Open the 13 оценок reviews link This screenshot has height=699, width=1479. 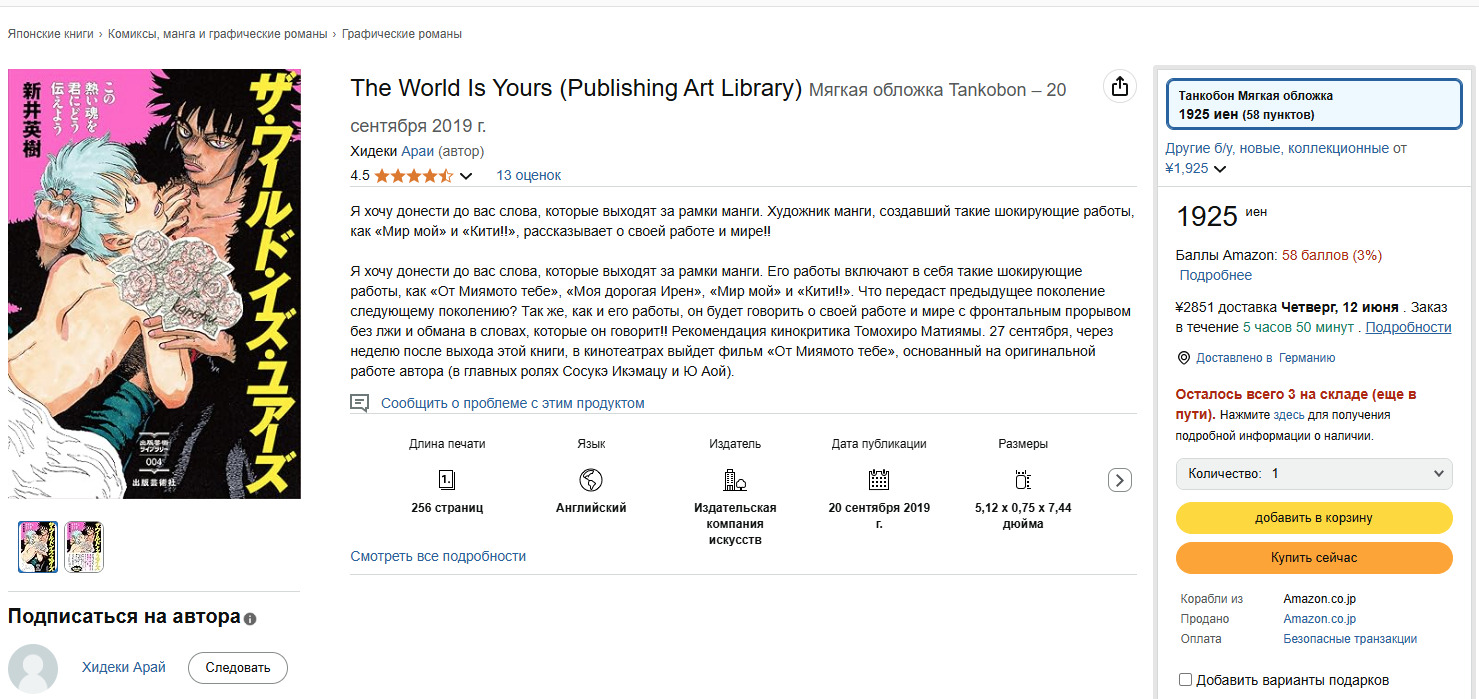tap(528, 175)
